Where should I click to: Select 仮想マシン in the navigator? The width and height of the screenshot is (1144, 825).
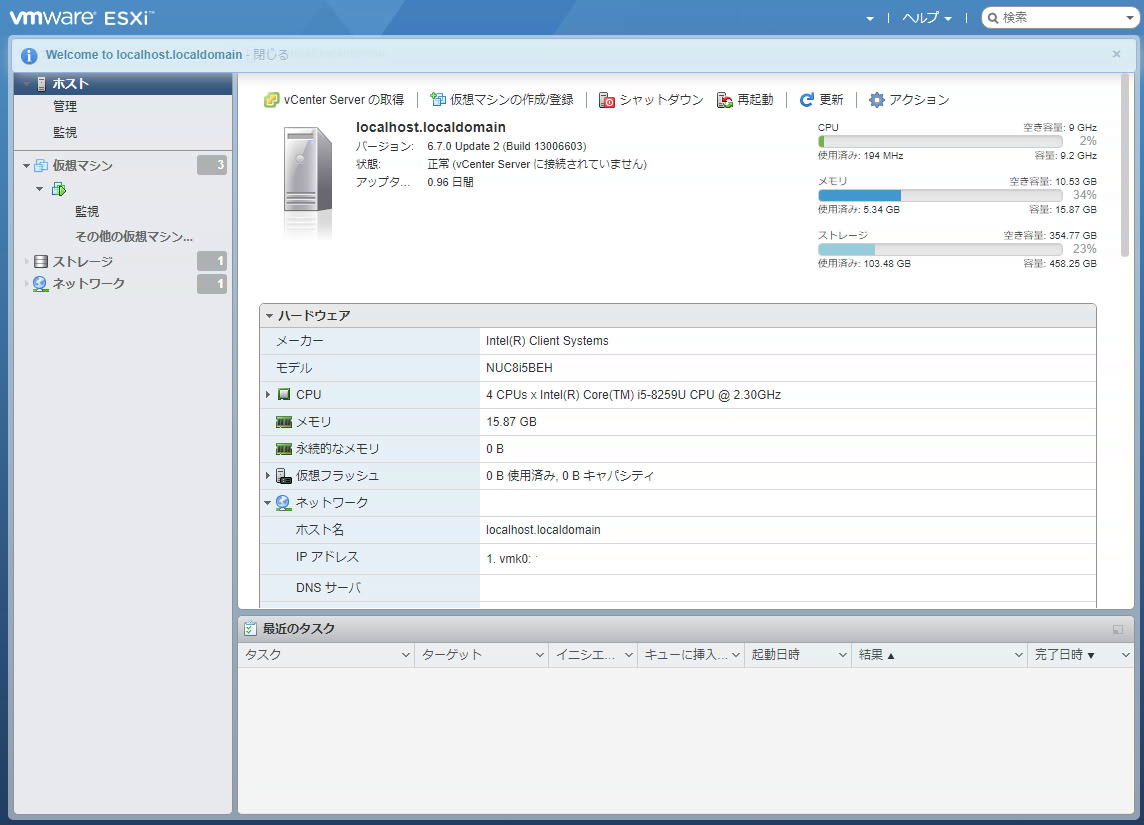(82, 166)
